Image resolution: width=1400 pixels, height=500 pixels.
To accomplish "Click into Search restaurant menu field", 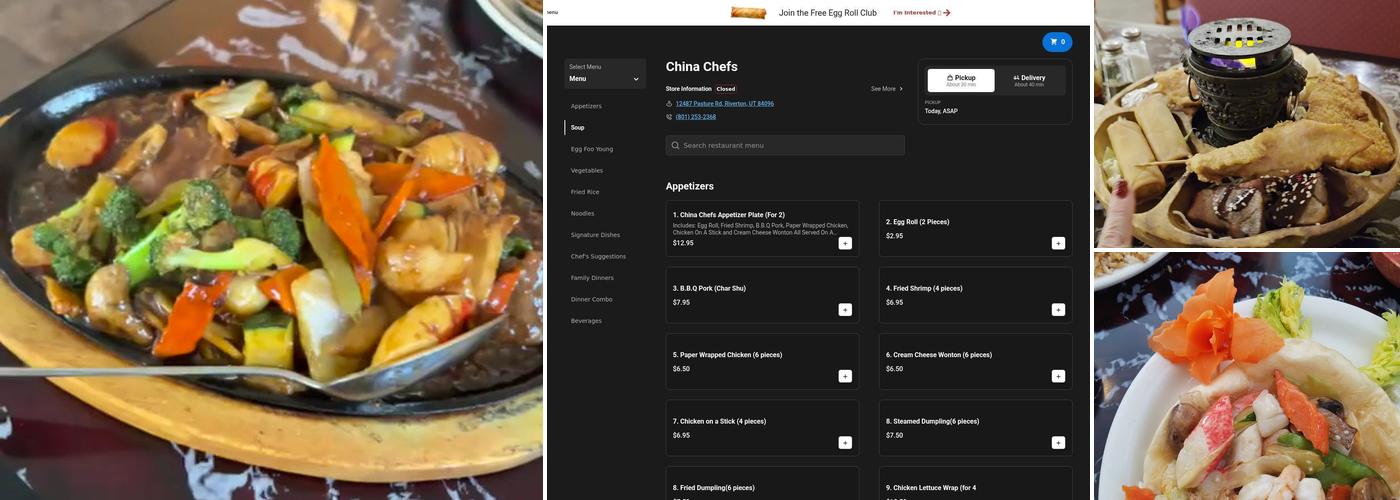I will (x=785, y=146).
